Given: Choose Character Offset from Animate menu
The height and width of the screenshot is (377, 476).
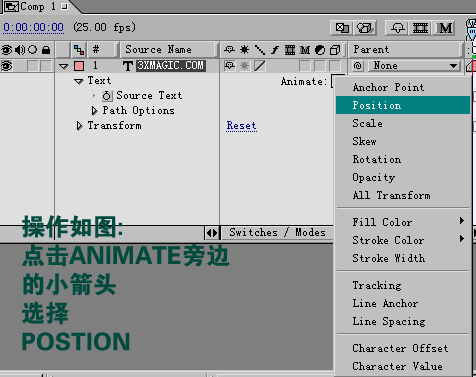Looking at the screenshot, I should coord(403,348).
